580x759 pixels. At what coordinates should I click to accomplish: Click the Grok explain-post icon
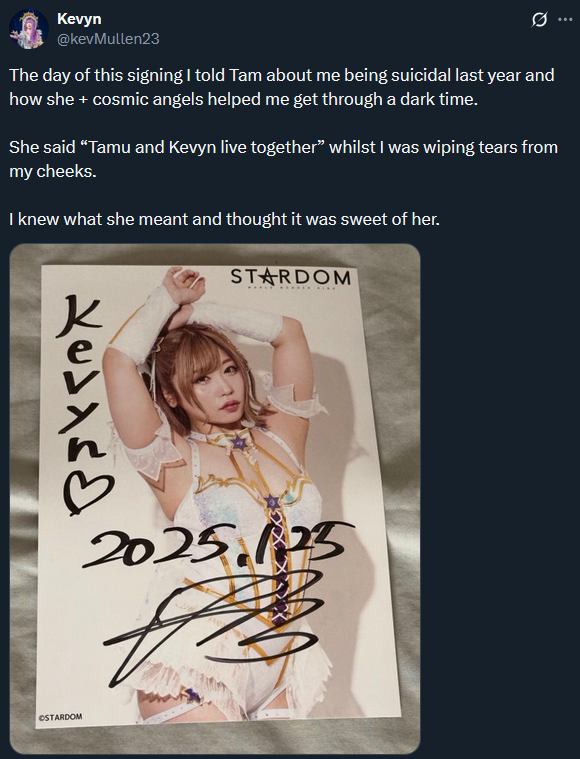(x=539, y=20)
